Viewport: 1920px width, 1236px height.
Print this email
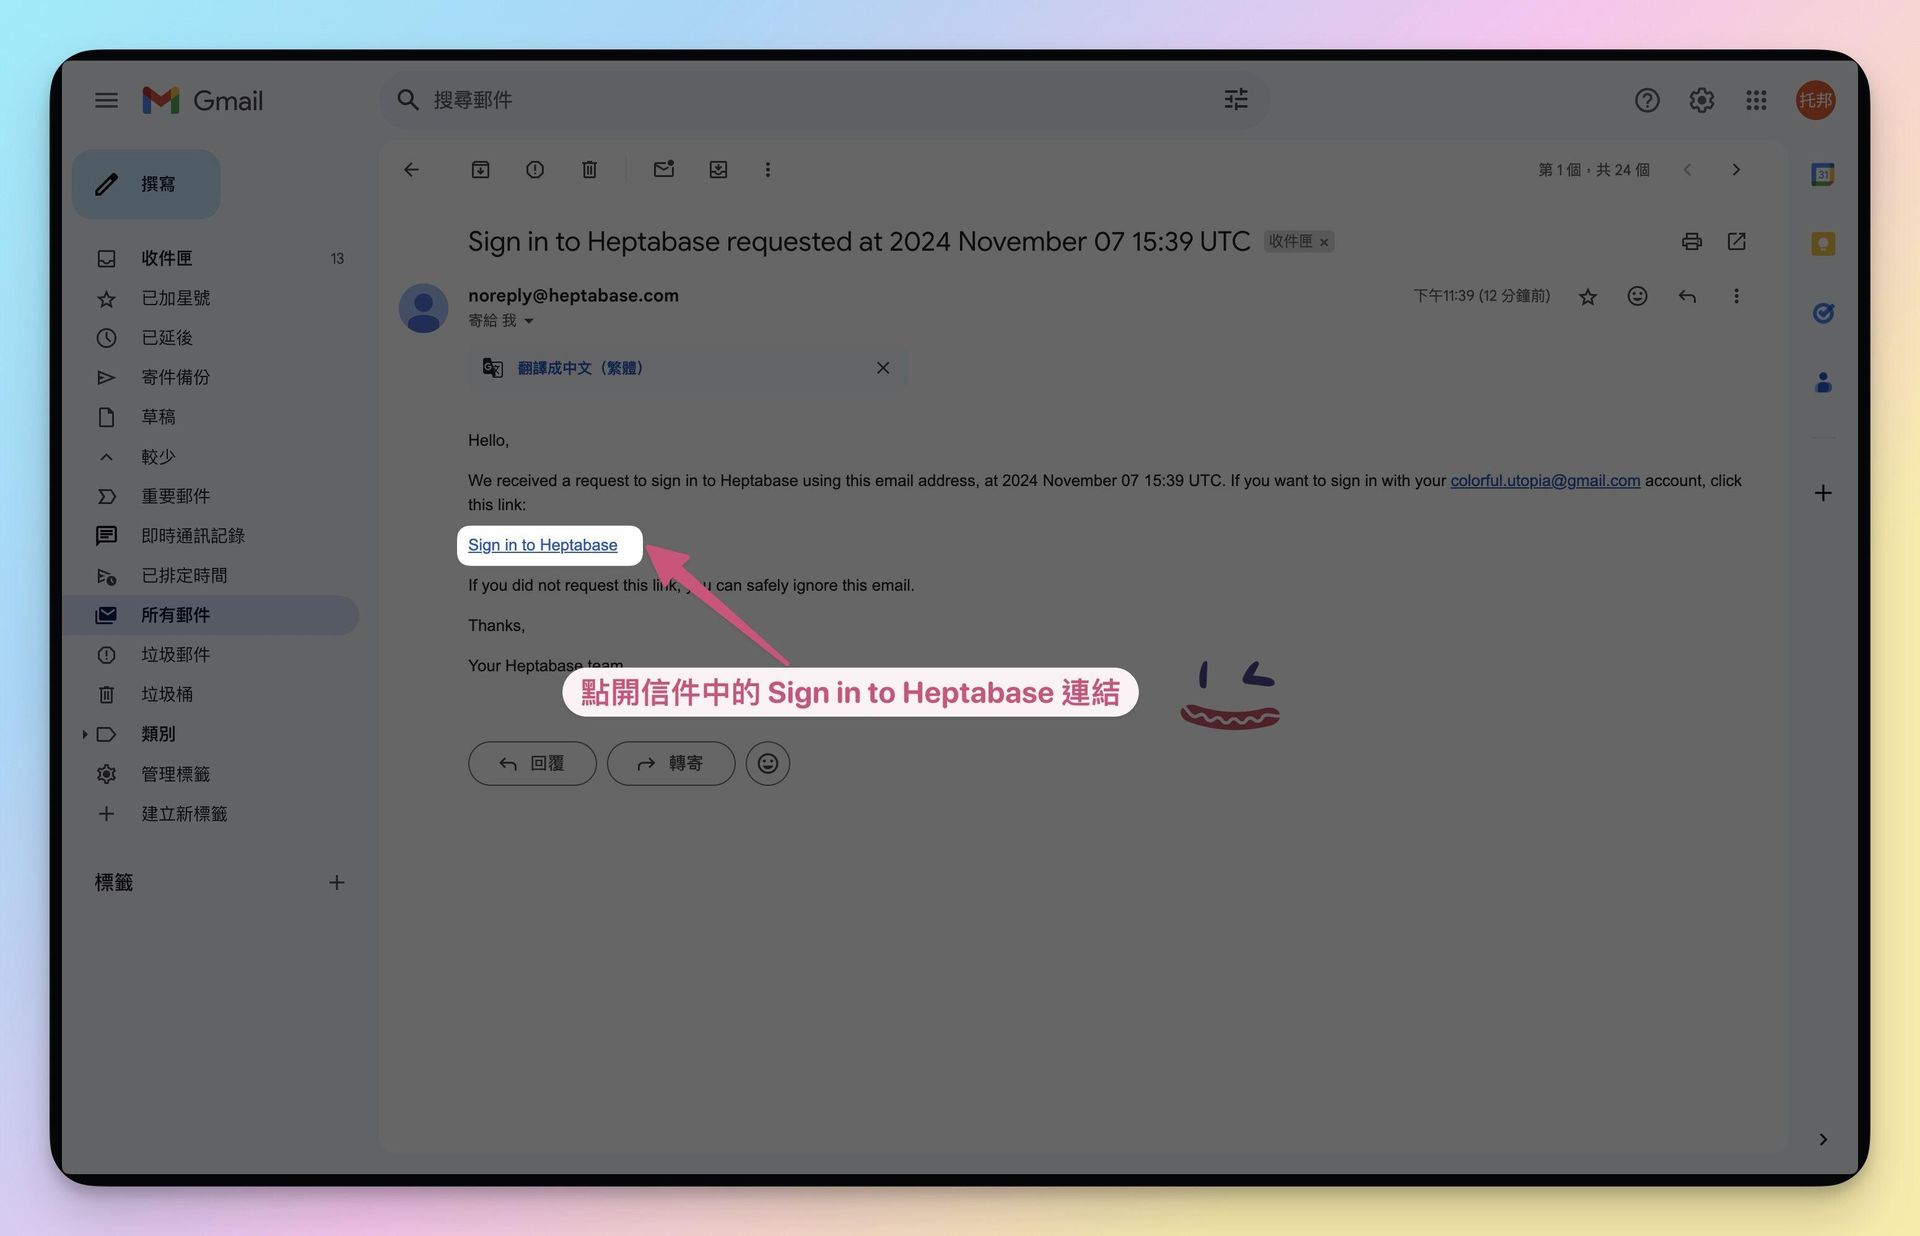click(1691, 241)
